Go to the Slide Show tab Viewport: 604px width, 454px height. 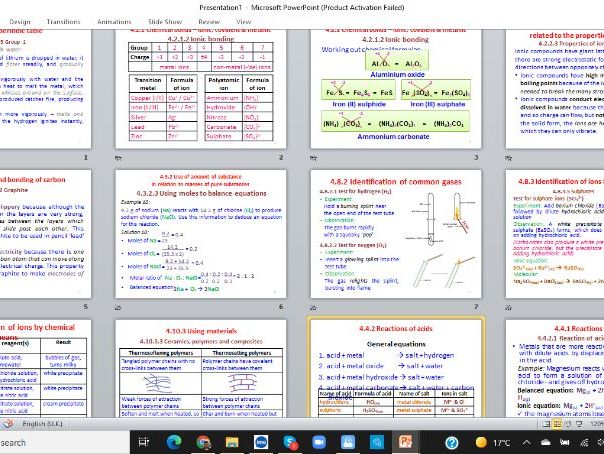(165, 21)
